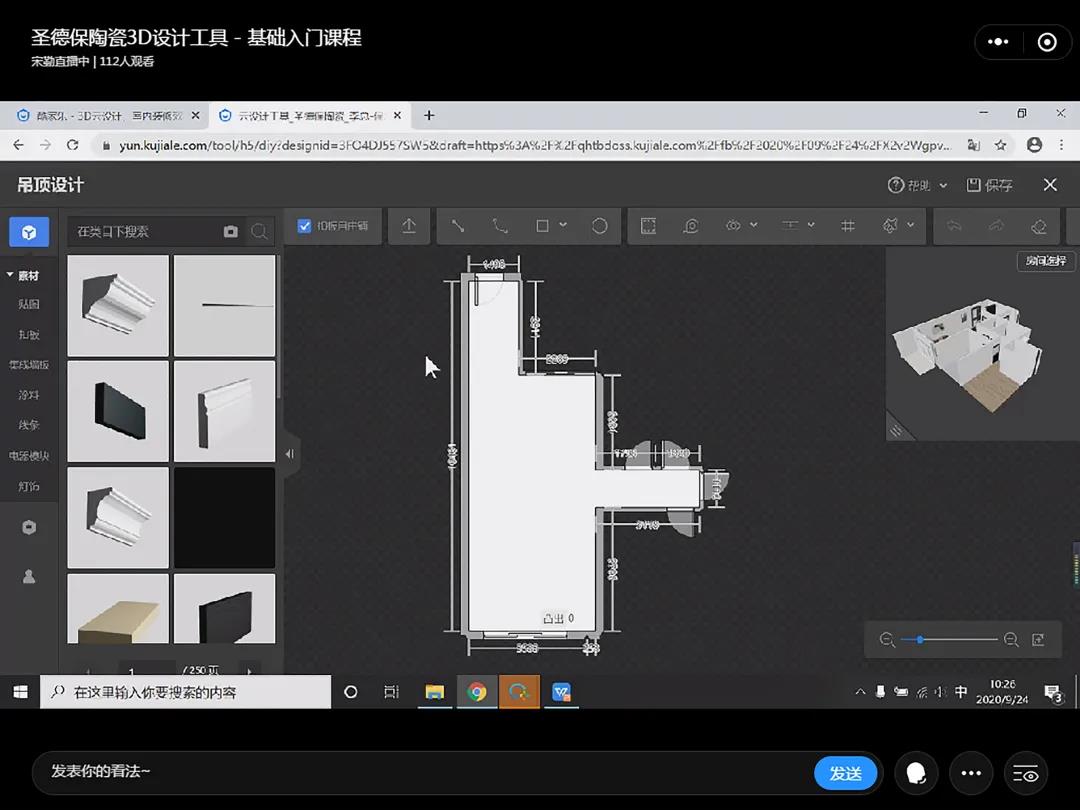Toggle the grid icon in toolbar
The image size is (1080, 810).
coord(848,226)
